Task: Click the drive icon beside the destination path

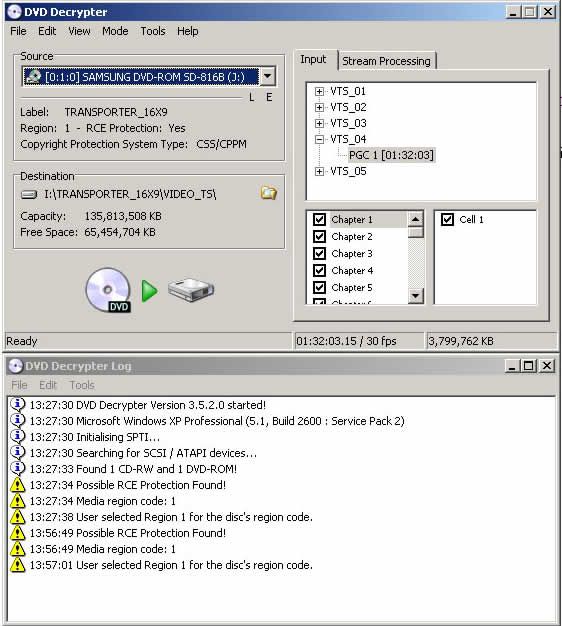Action: coord(29,194)
